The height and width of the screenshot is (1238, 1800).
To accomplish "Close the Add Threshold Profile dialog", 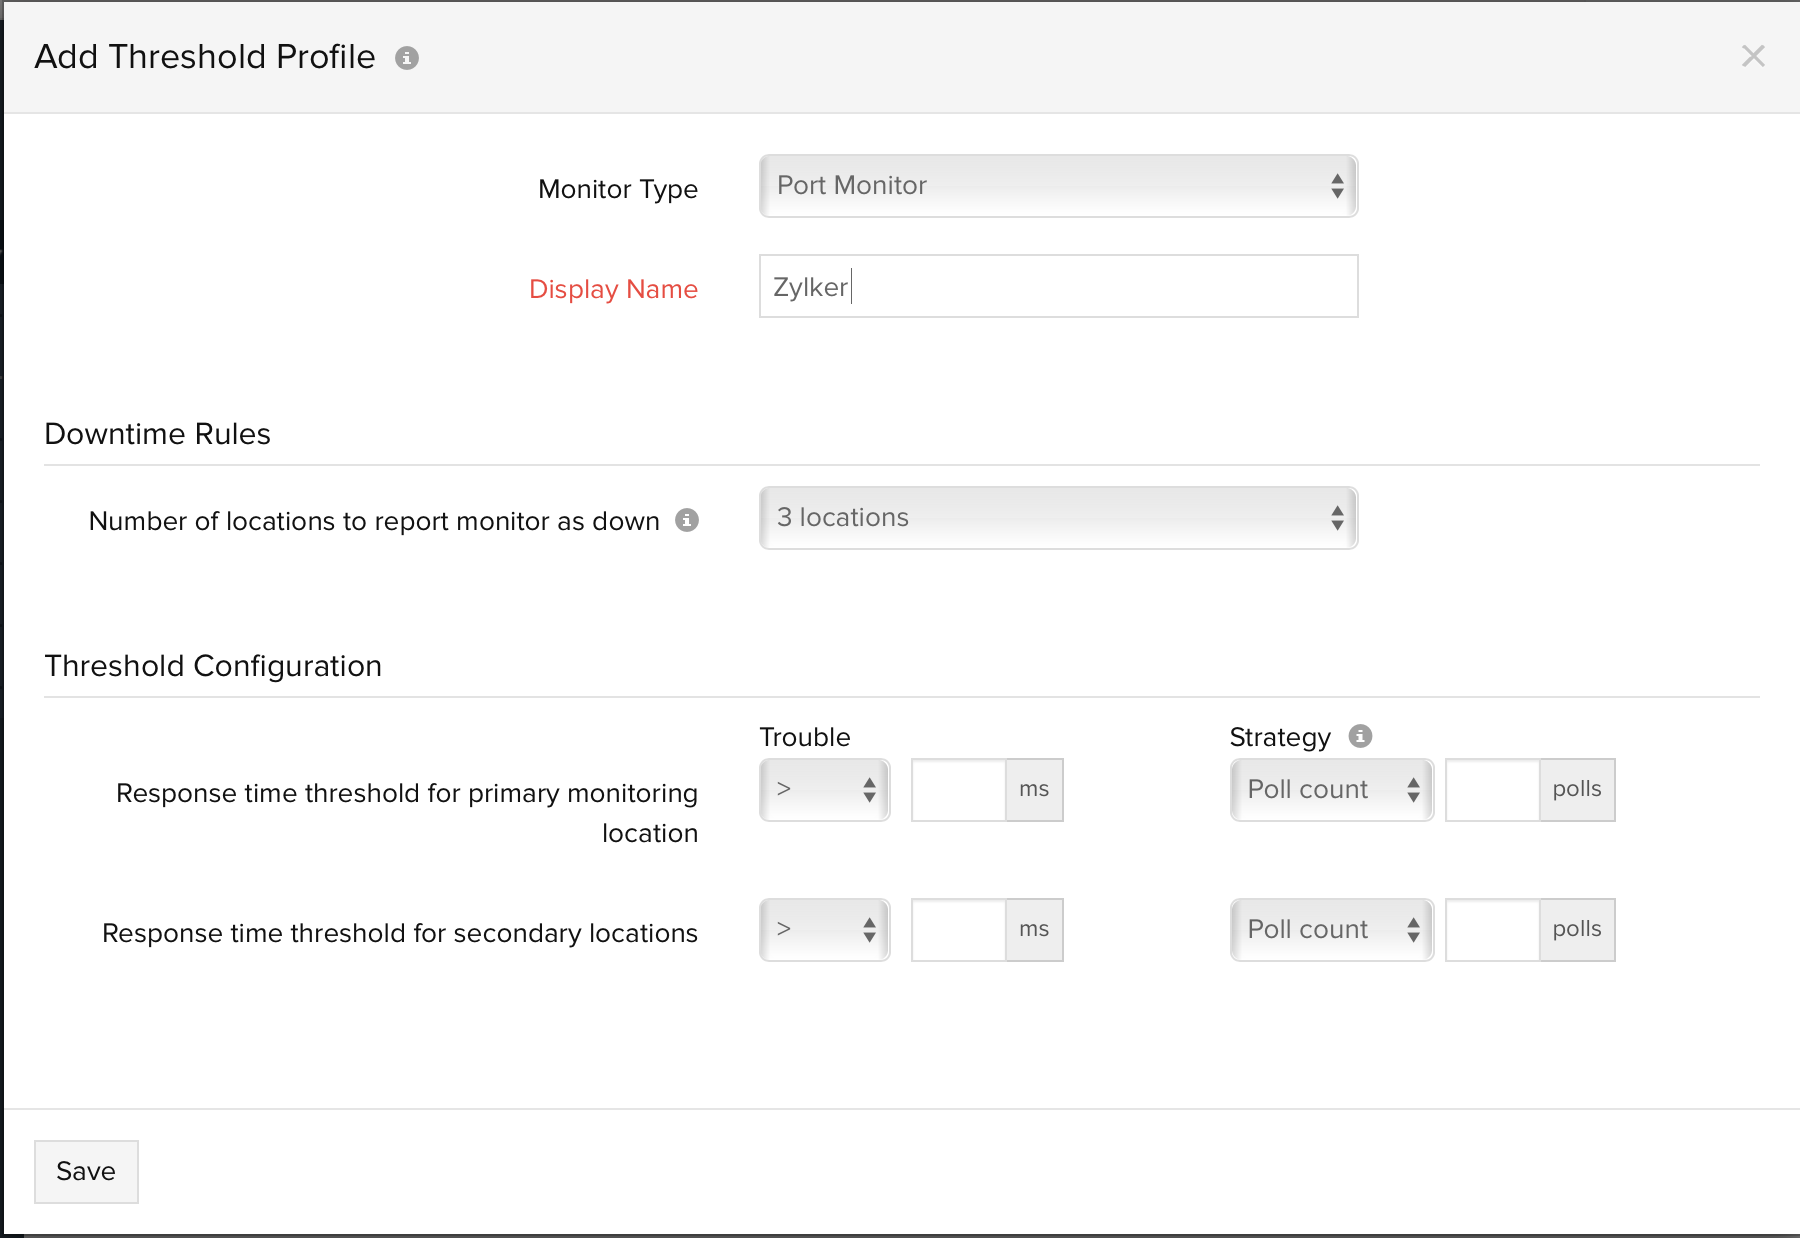I will [1753, 56].
